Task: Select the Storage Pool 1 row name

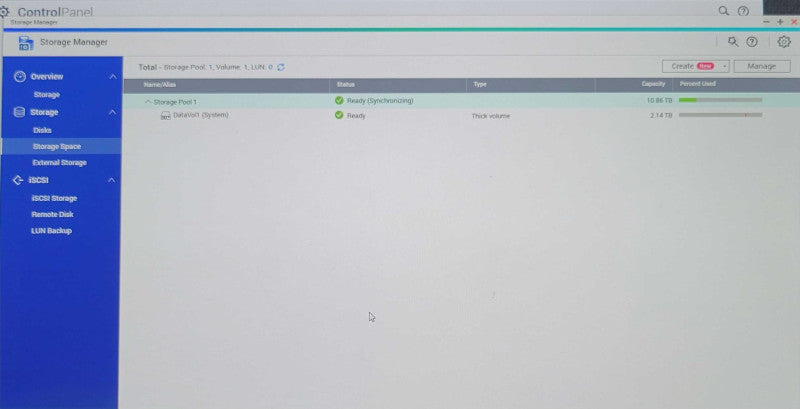Action: [175, 102]
